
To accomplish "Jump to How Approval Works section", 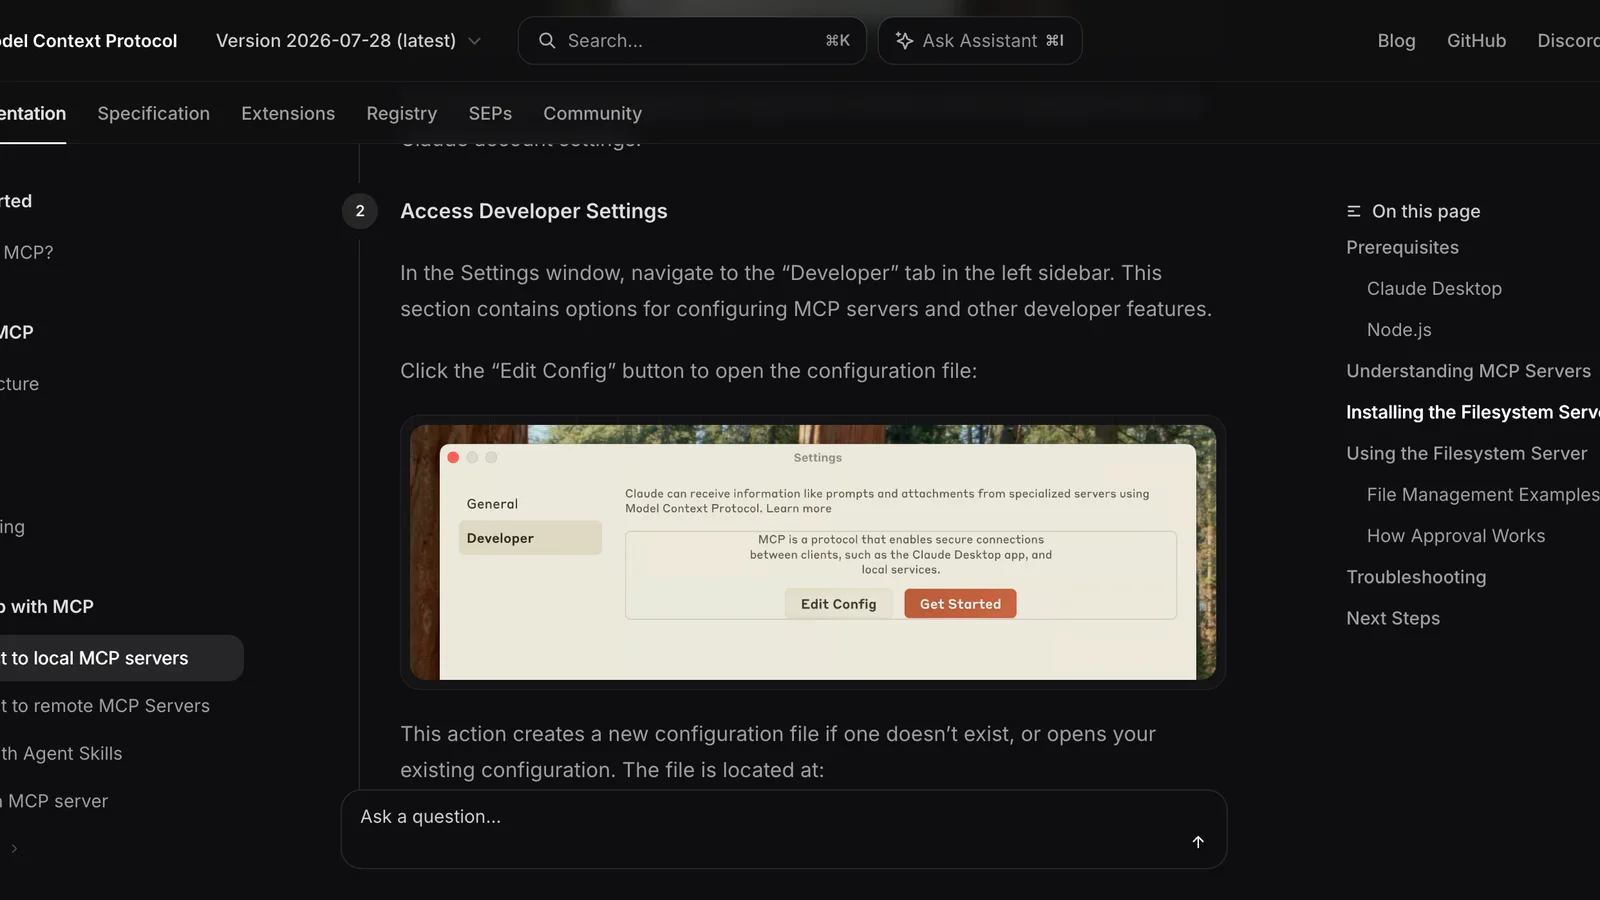I will click(1456, 536).
